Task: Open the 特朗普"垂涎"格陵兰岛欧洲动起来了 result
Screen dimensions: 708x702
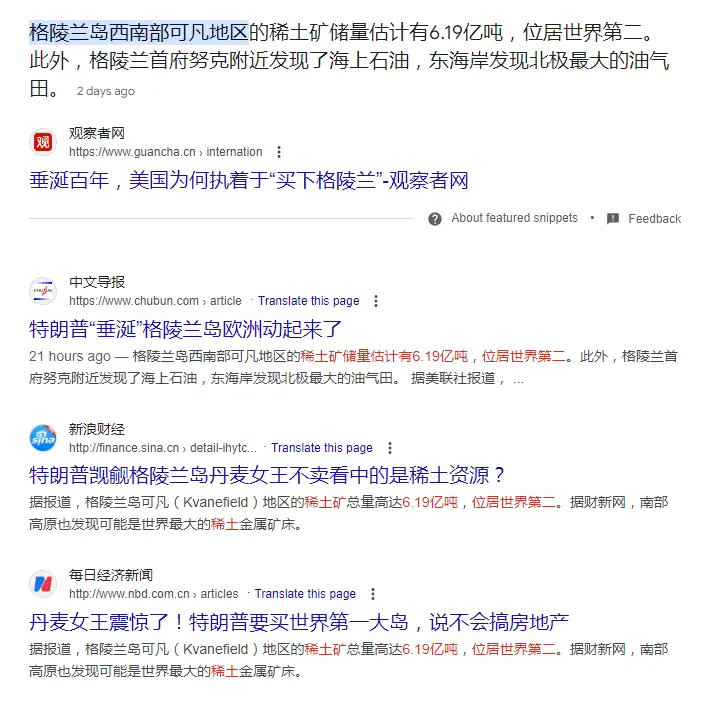Action: (x=186, y=329)
